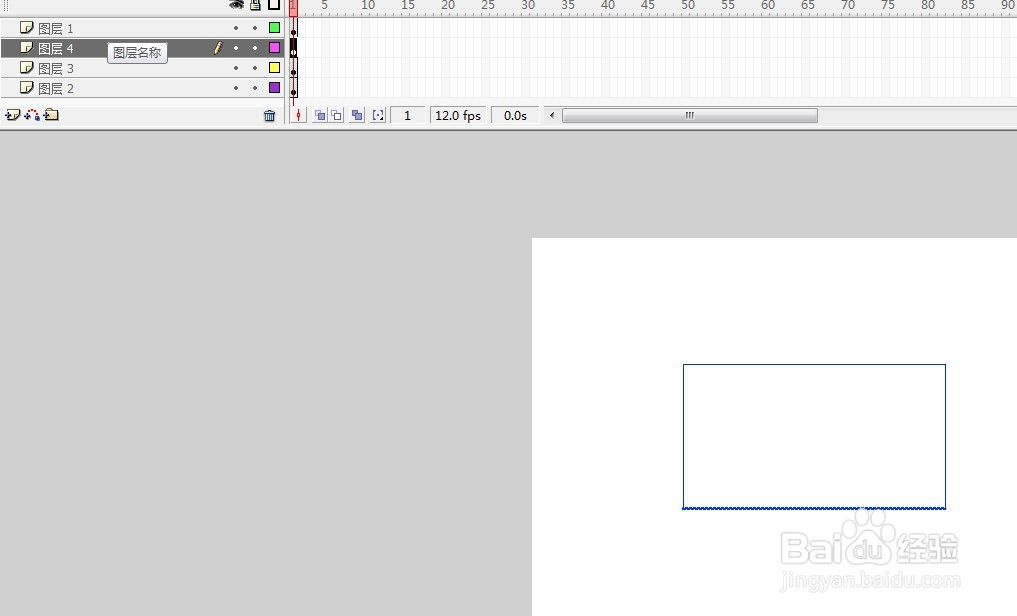Click the horizontal timeline scrollbar thumb
Image resolution: width=1017 pixels, height=616 pixels.
[689, 115]
